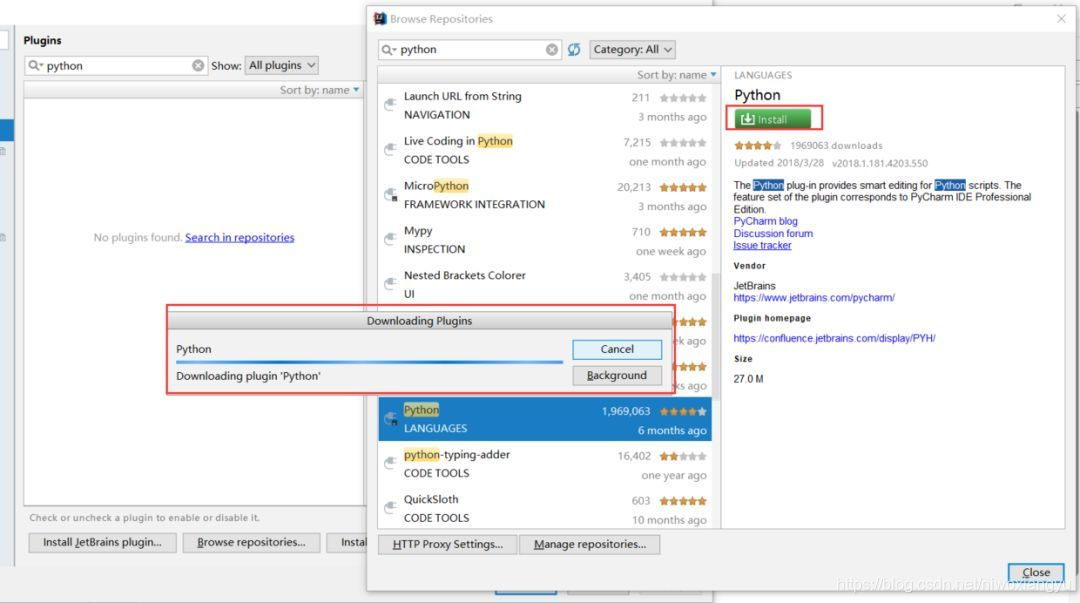This screenshot has width=1080, height=603.
Task: Click plugin icon beside MicroPython
Action: click(x=391, y=194)
